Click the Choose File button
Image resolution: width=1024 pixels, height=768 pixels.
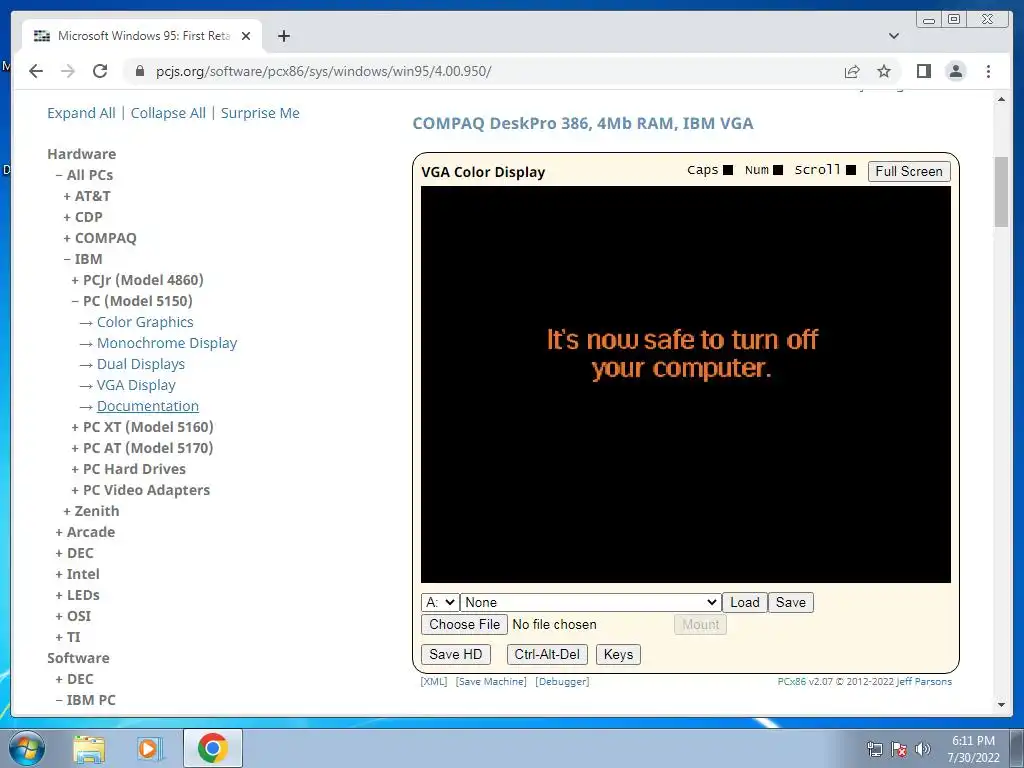click(464, 624)
